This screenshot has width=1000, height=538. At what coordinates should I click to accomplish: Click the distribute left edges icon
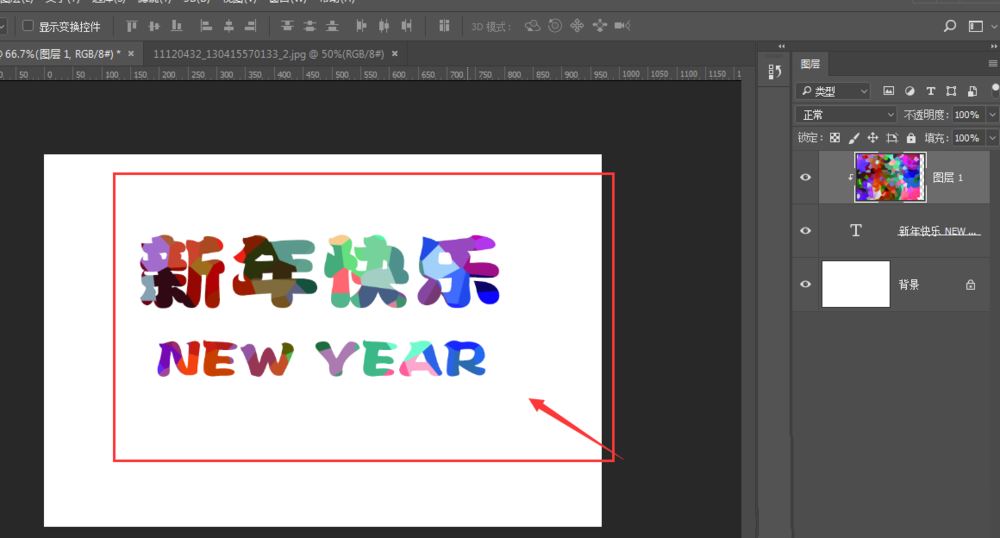(x=361, y=26)
